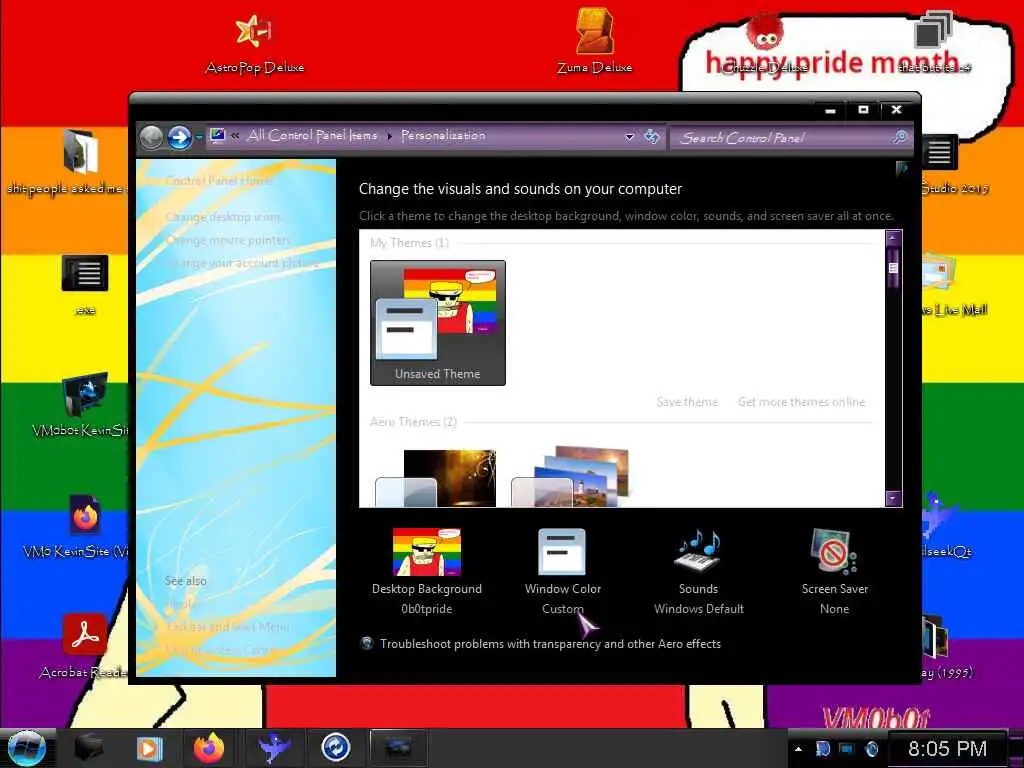Click the volume icon in system tray
The image size is (1024, 768).
871,748
